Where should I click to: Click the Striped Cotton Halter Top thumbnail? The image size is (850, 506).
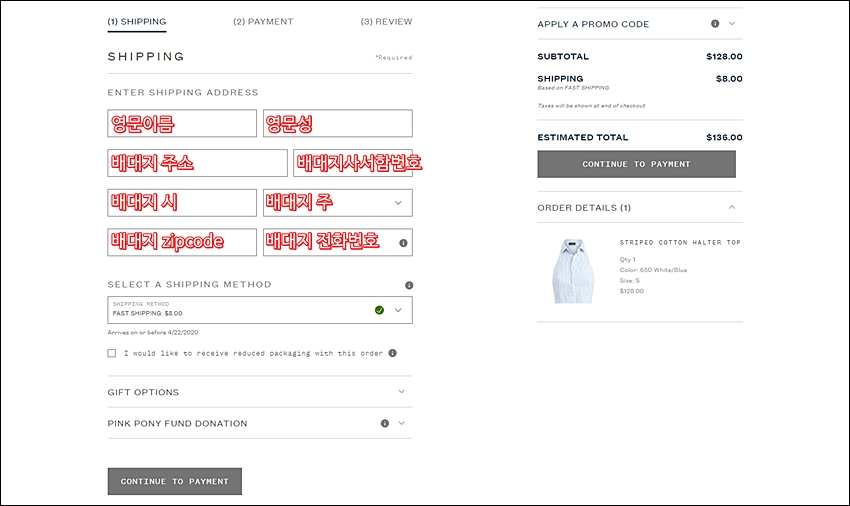[x=573, y=271]
